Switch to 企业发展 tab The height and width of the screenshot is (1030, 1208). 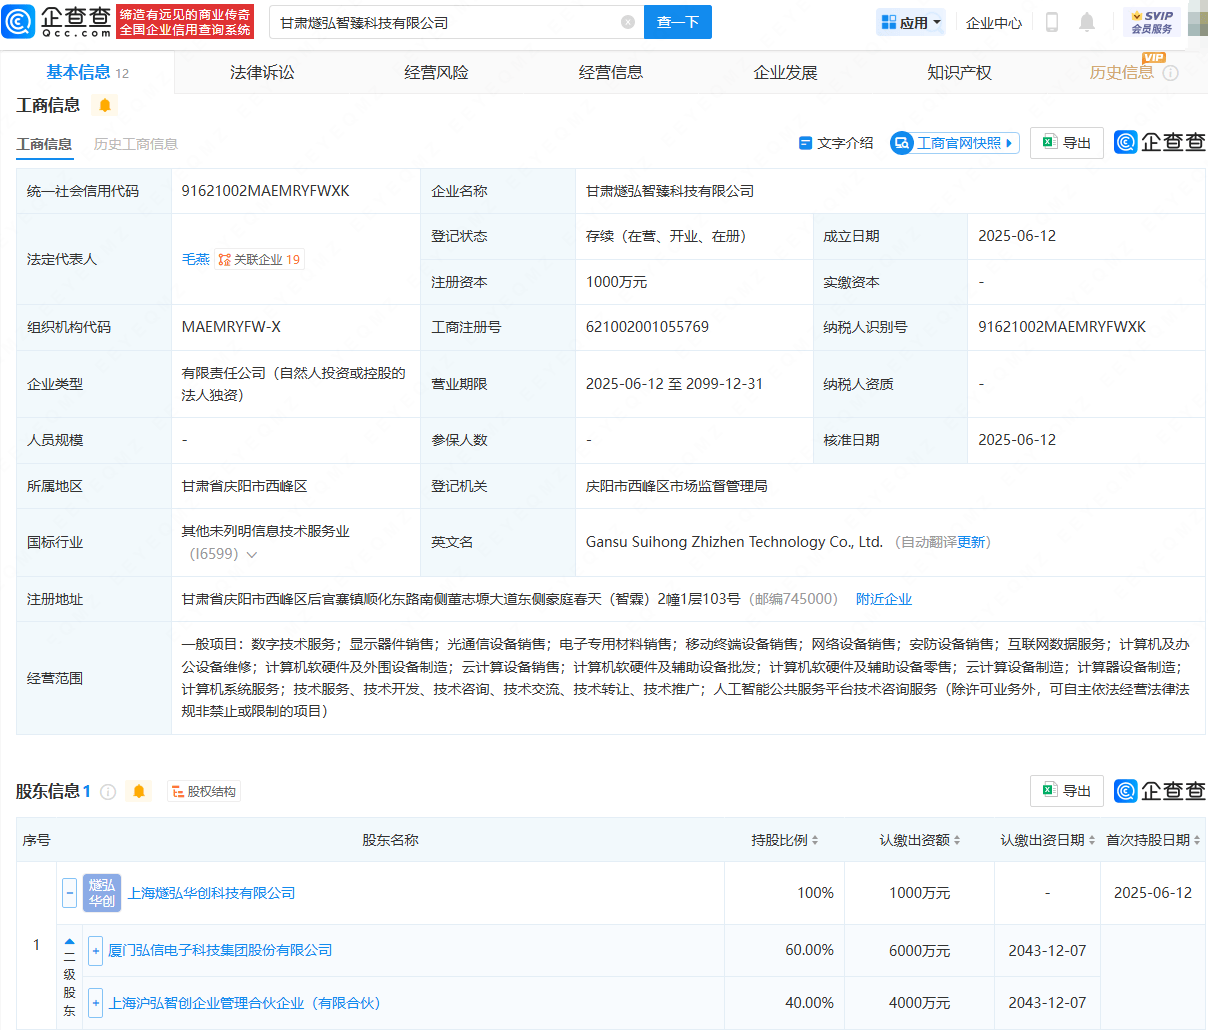pos(785,72)
